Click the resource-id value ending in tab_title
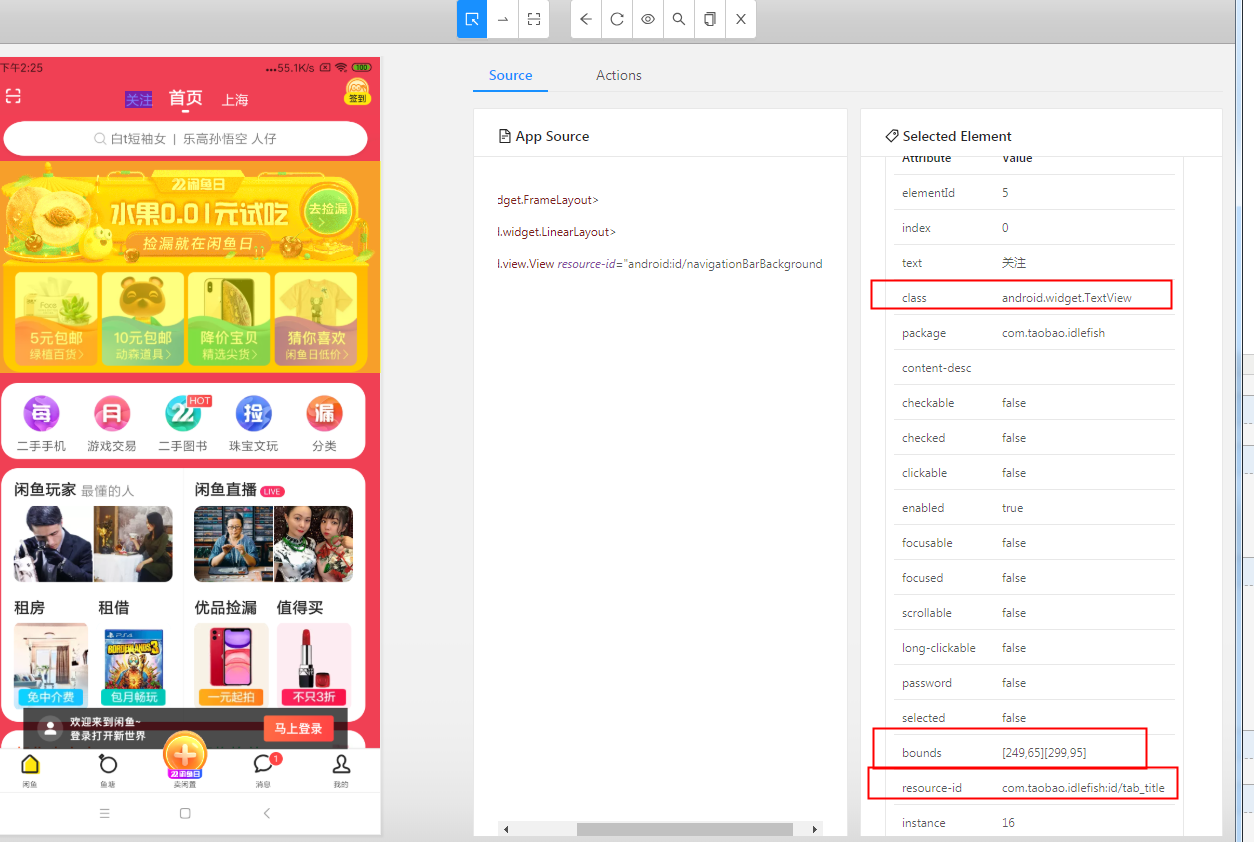1254x842 pixels. click(x=1083, y=788)
